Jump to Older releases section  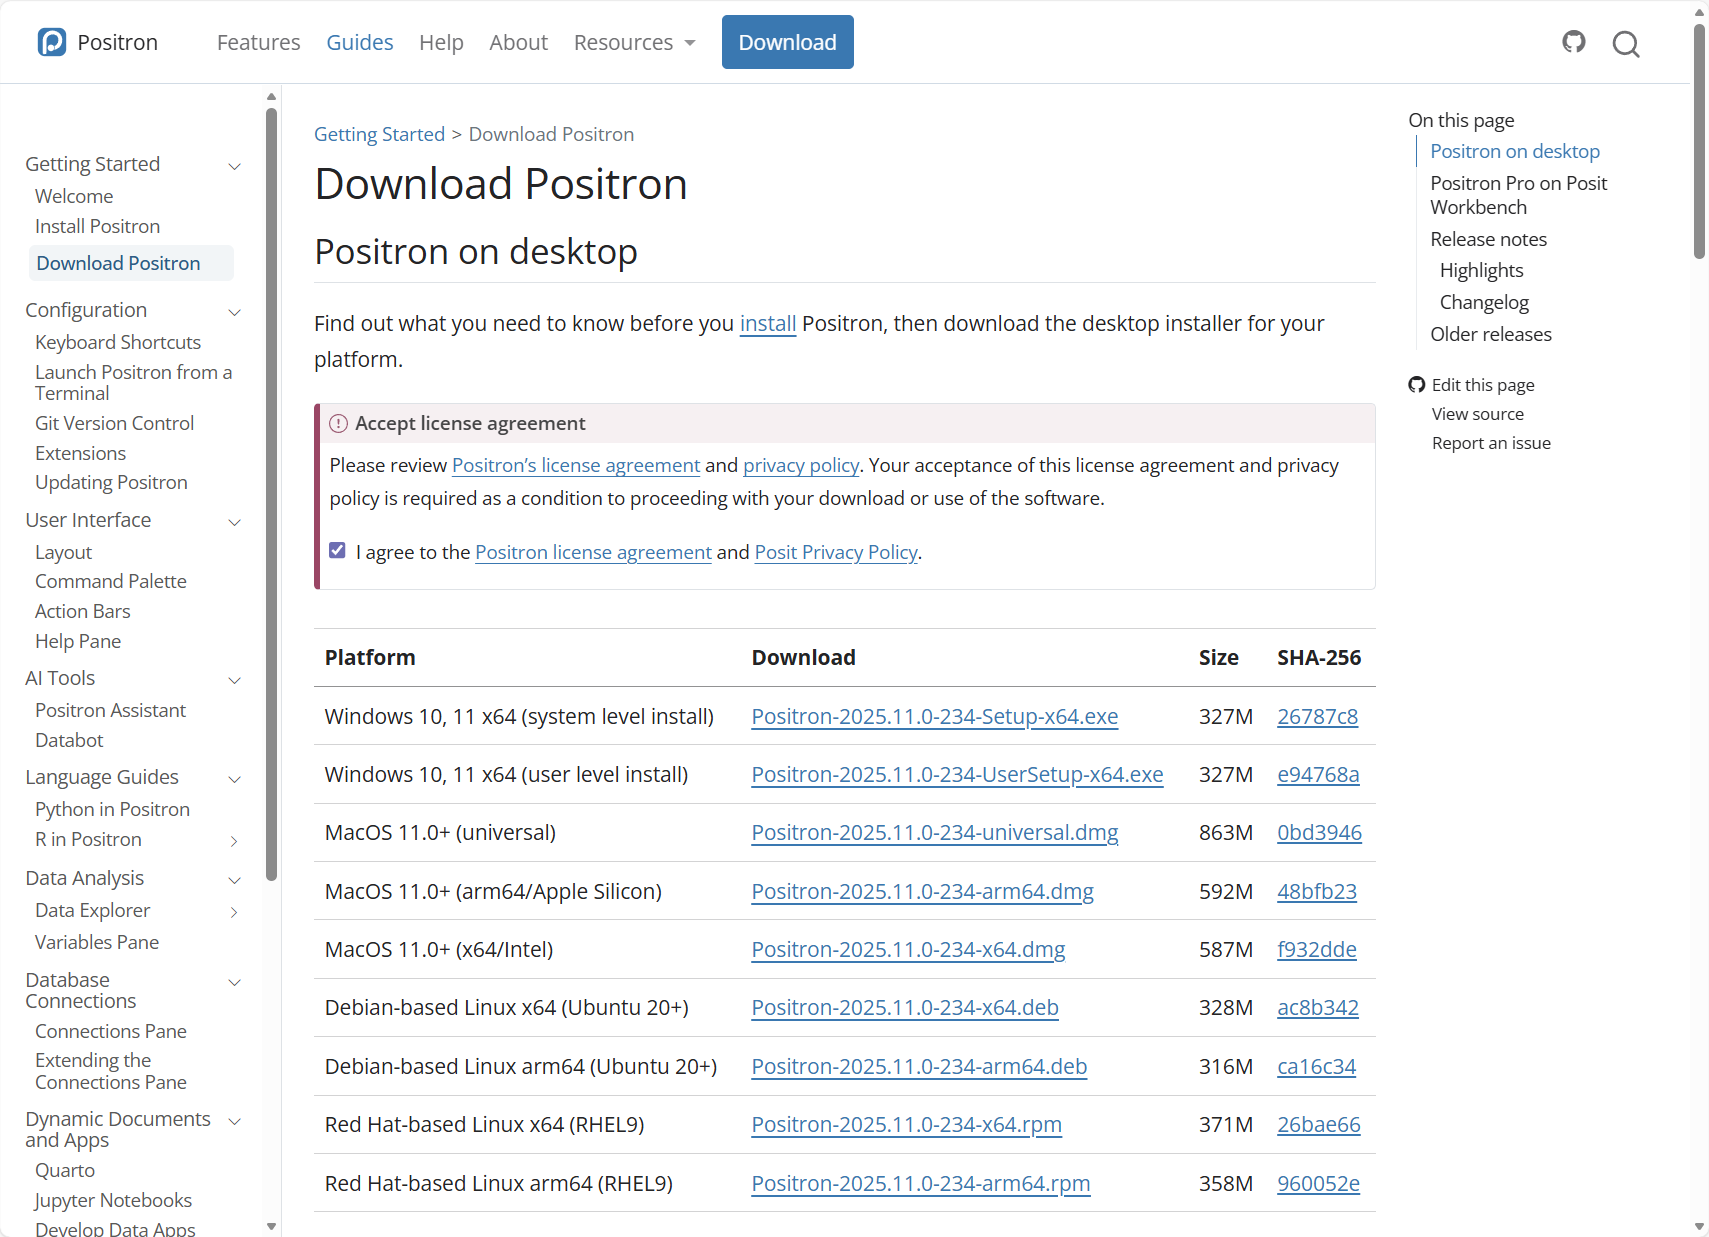tap(1491, 334)
